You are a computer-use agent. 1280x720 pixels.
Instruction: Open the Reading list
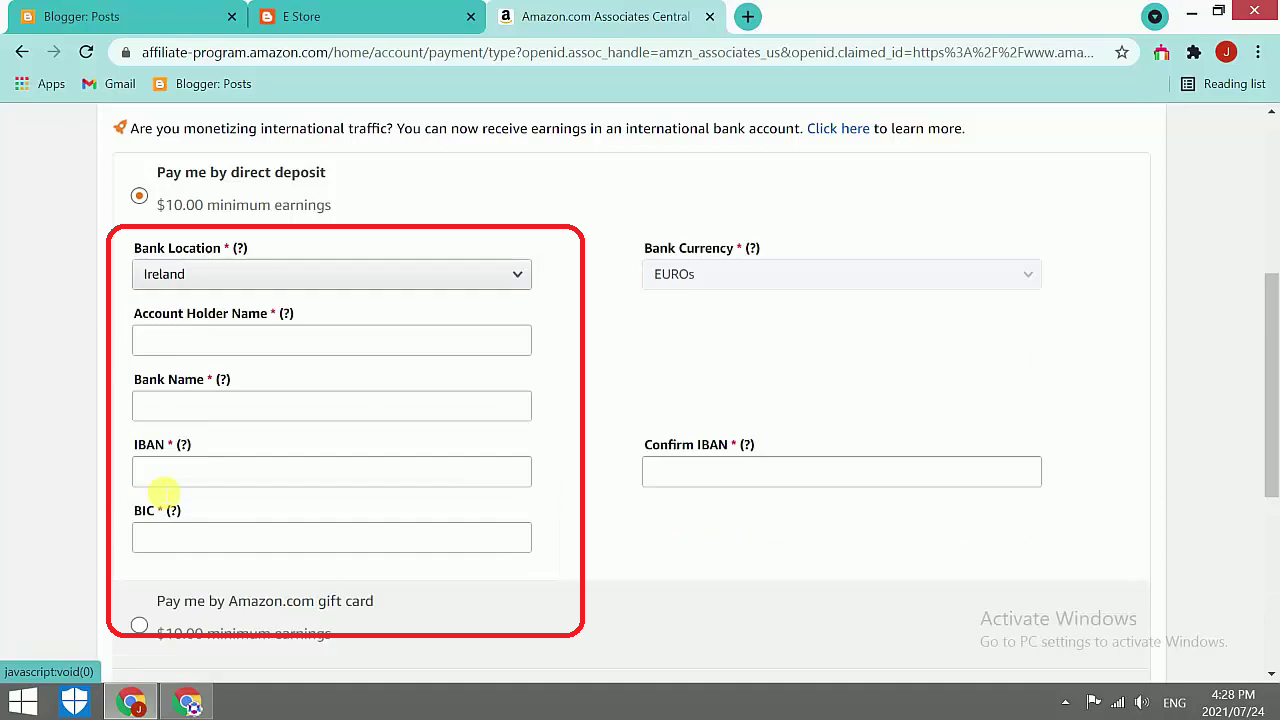(1223, 84)
